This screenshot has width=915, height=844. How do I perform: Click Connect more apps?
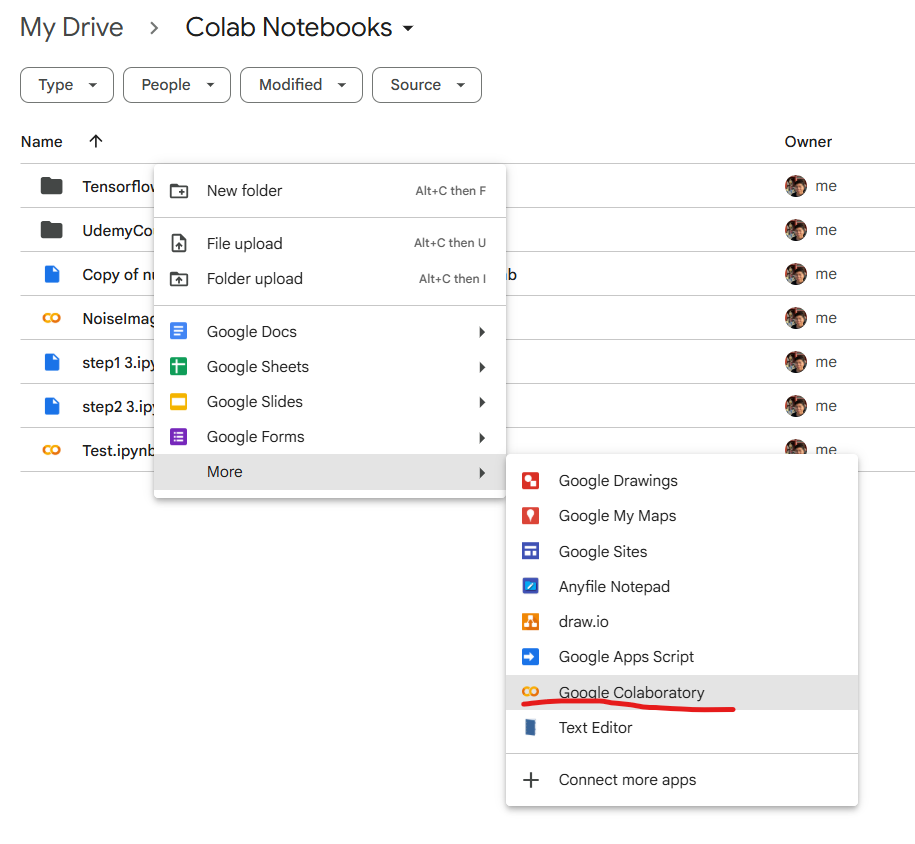(627, 780)
